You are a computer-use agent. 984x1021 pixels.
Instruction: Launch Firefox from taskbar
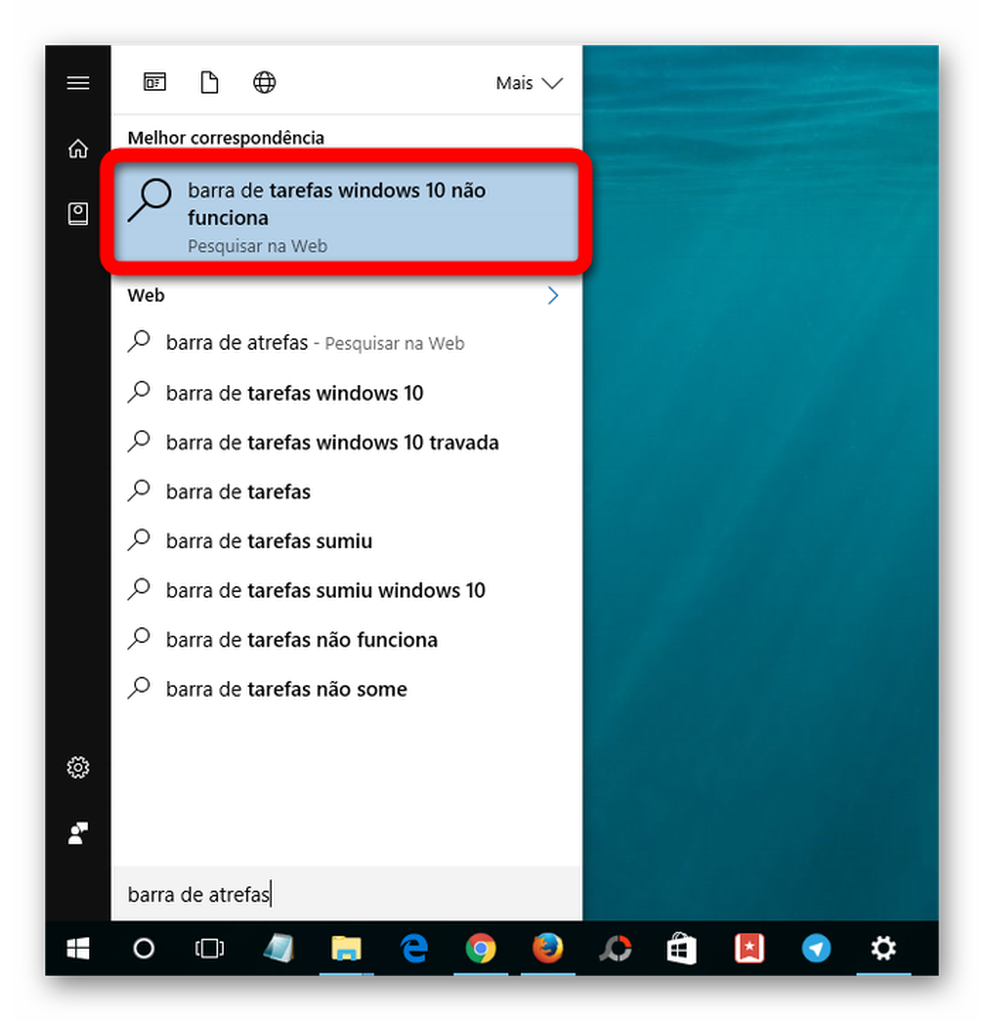click(x=548, y=949)
